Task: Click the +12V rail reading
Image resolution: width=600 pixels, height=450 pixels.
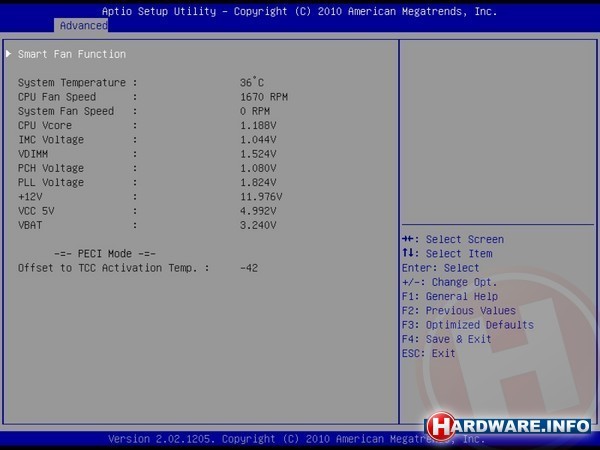Action: (x=261, y=197)
